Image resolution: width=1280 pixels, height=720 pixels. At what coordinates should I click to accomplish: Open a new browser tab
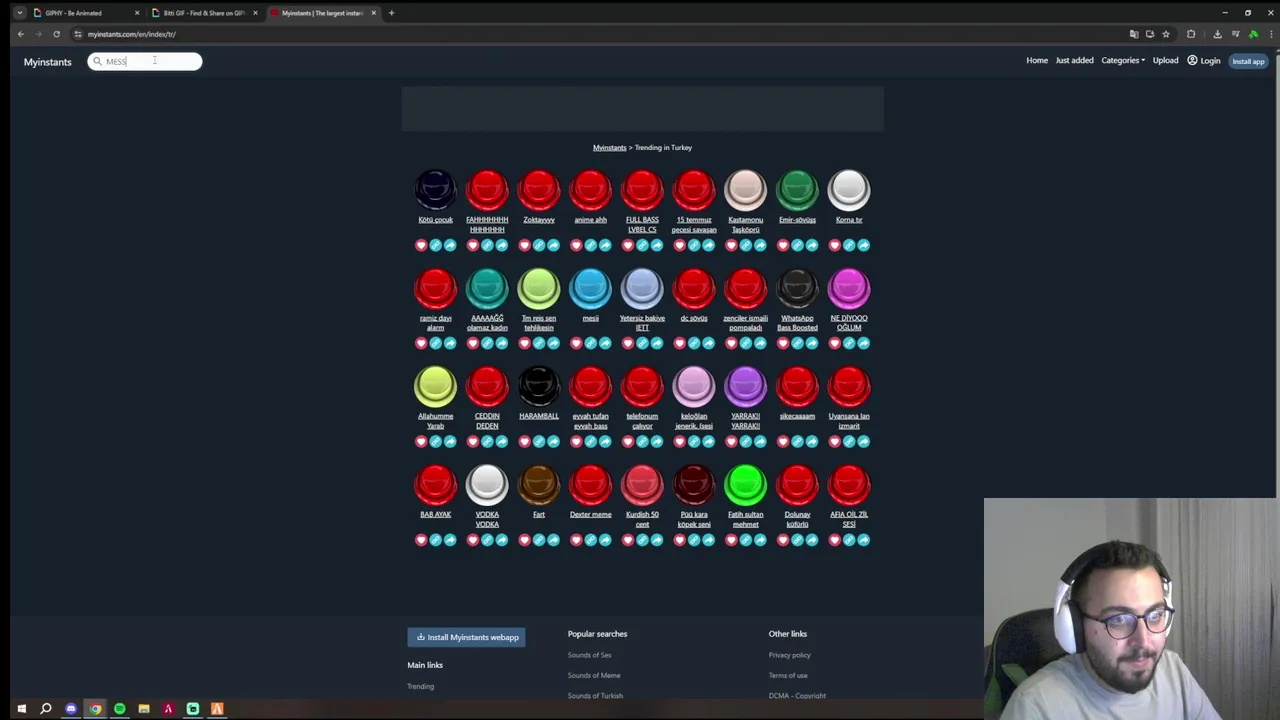(x=391, y=13)
